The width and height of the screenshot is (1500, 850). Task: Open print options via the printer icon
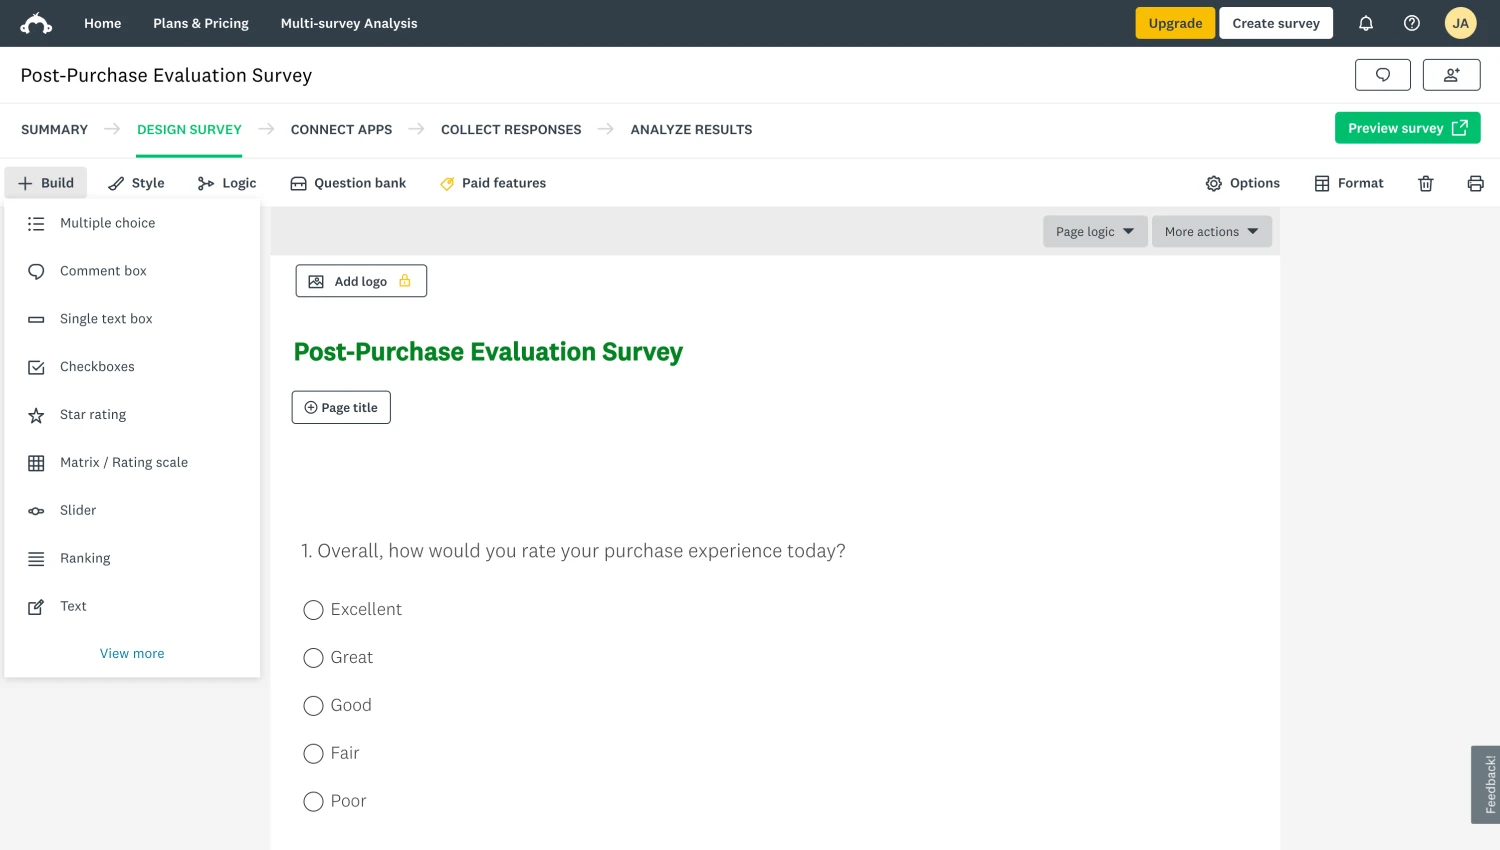pyautogui.click(x=1476, y=183)
